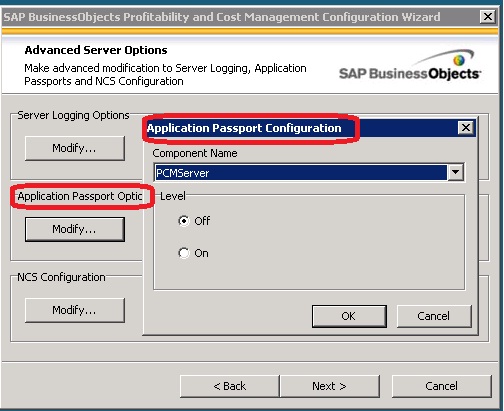Proceed with the Next button
This screenshot has width=504, height=411.
329,386
